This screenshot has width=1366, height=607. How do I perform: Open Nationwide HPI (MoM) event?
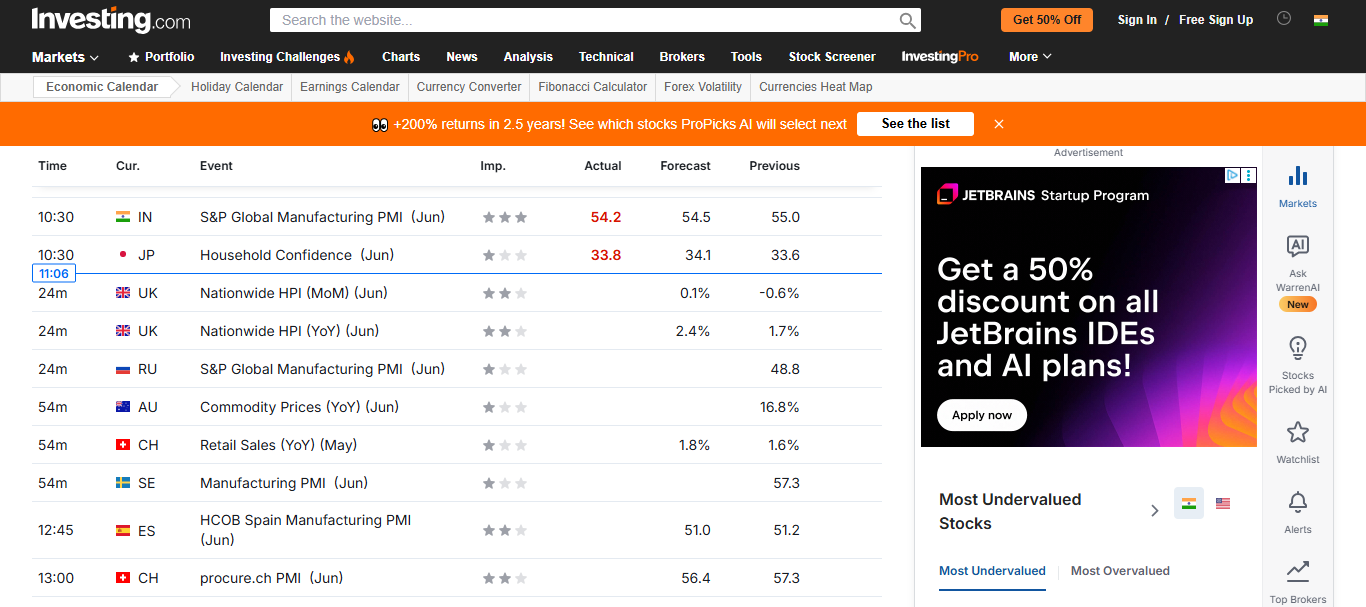coord(294,293)
